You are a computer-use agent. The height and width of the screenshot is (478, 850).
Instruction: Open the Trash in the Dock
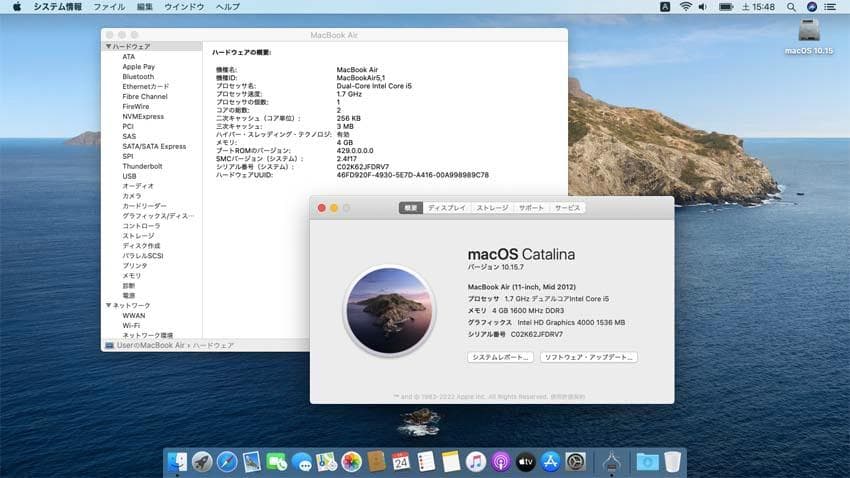point(672,462)
